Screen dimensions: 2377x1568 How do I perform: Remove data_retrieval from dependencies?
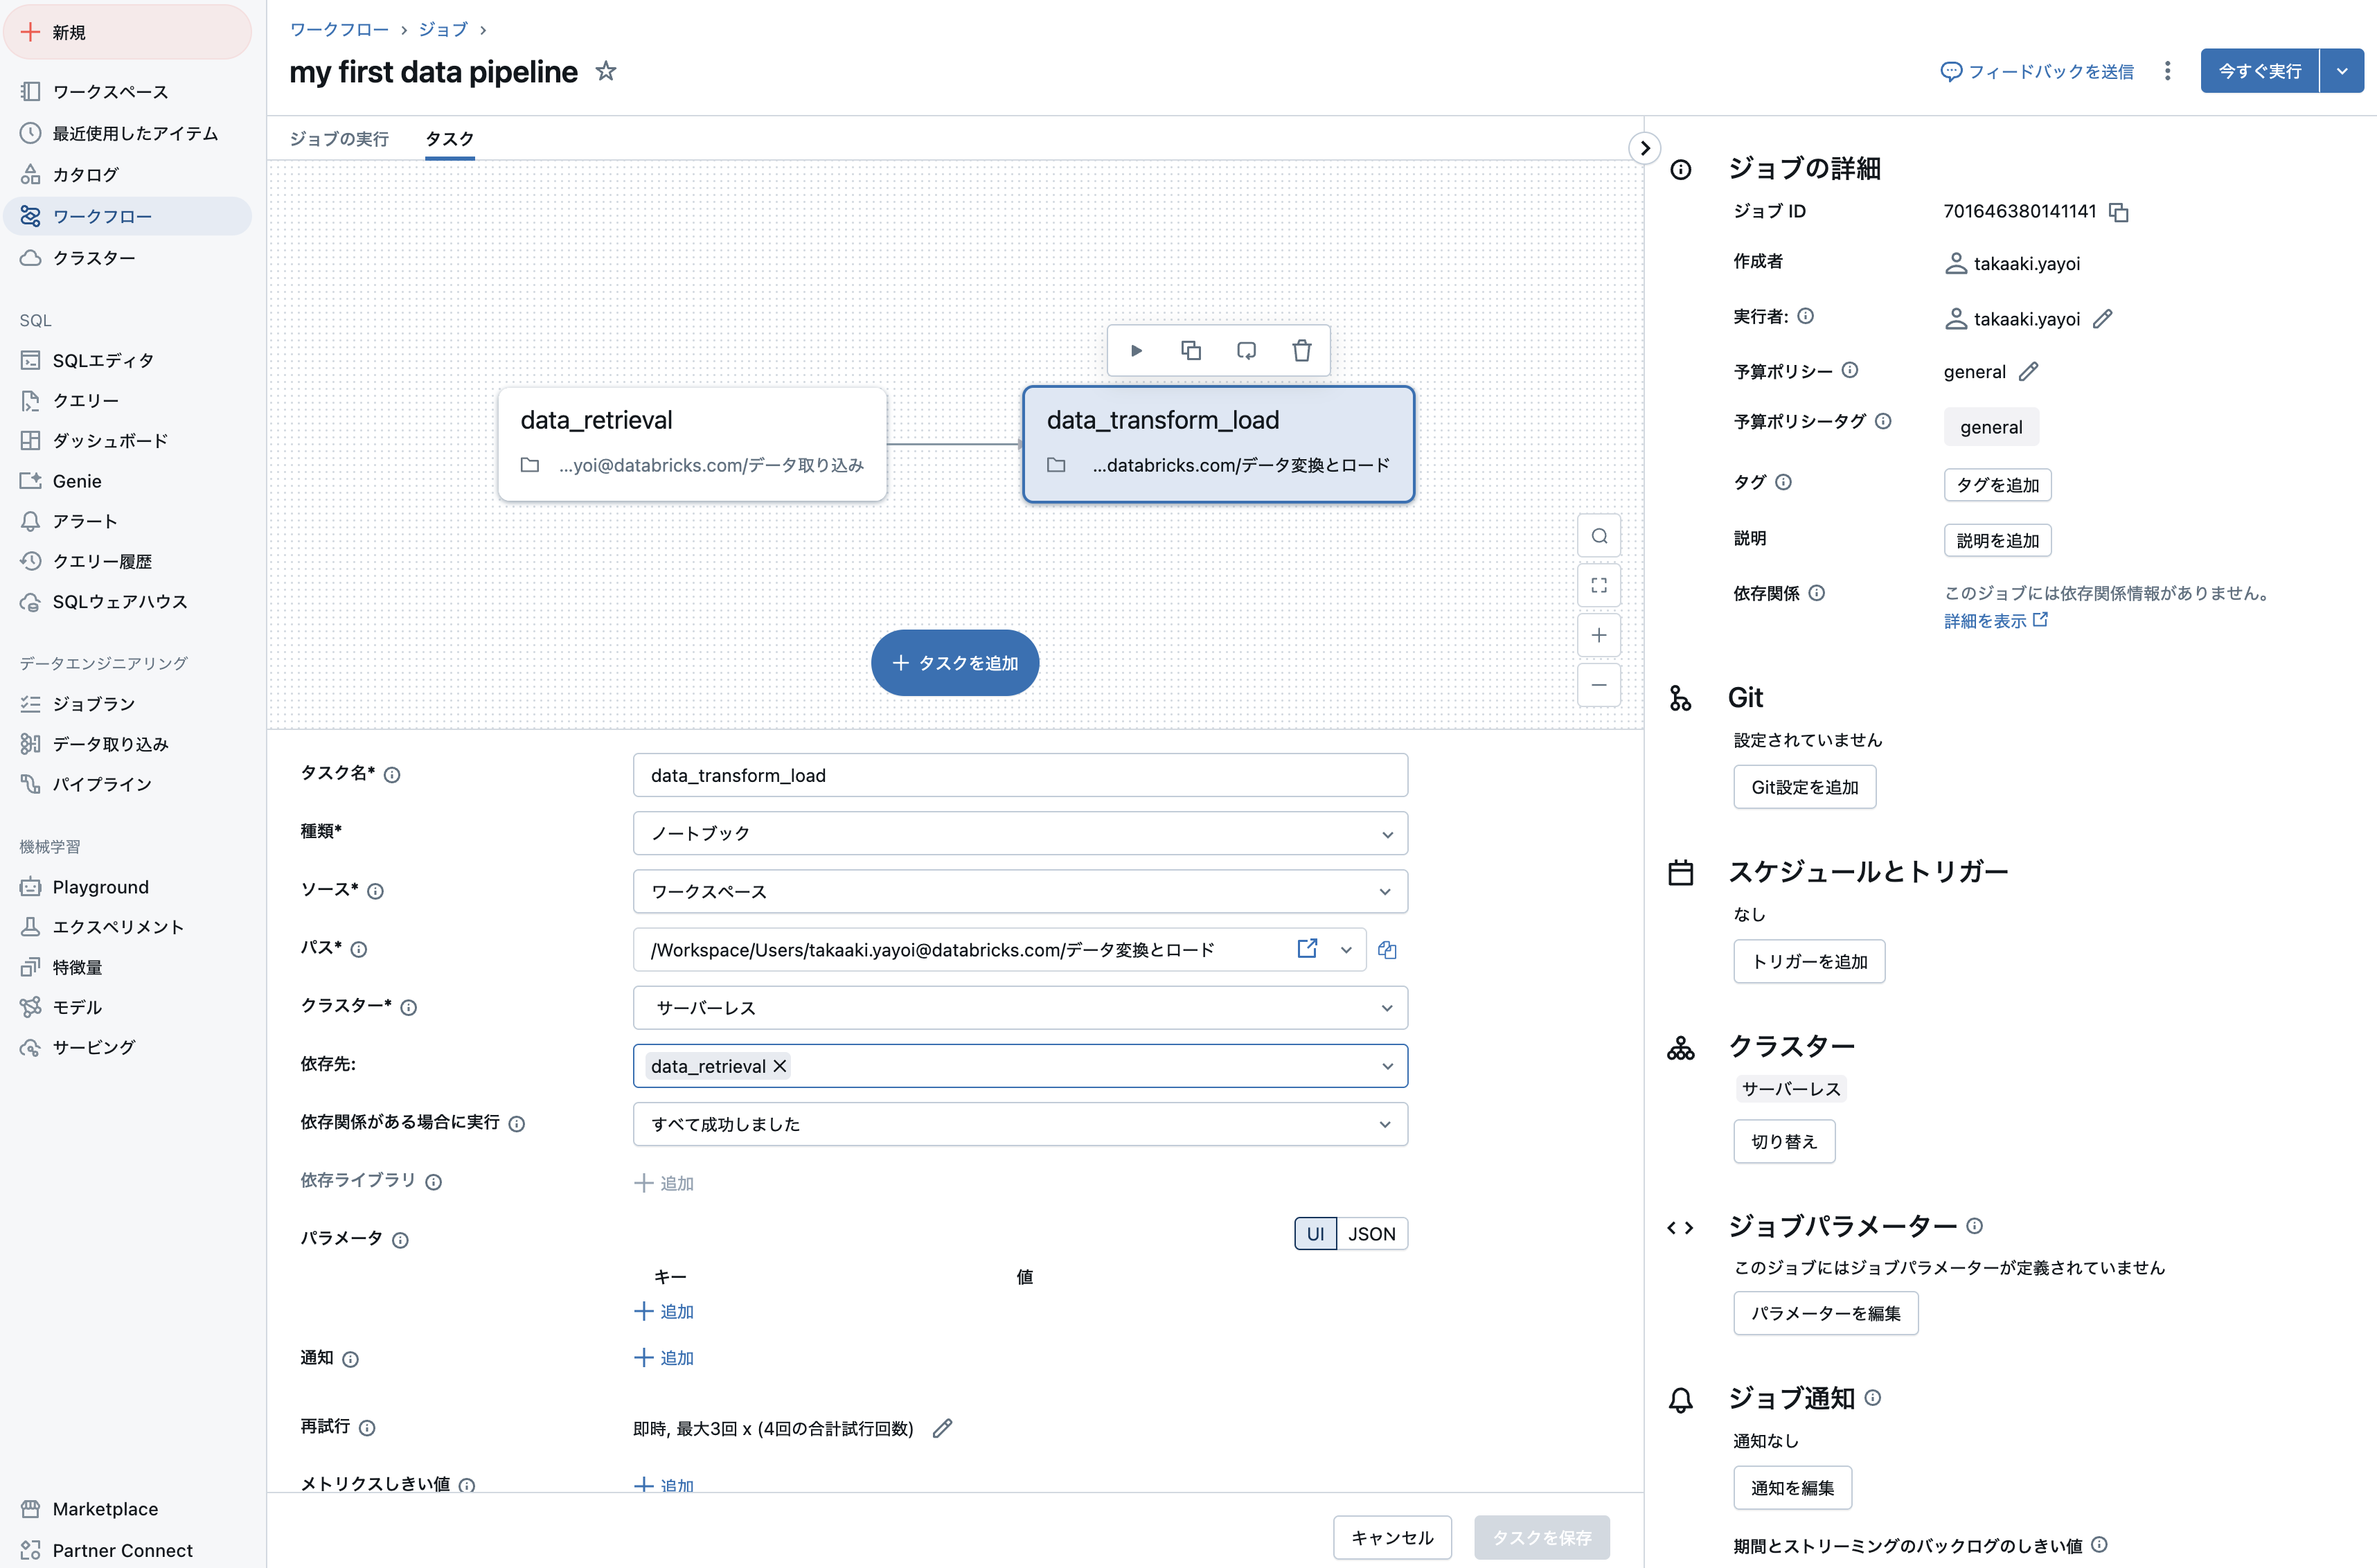point(780,1066)
